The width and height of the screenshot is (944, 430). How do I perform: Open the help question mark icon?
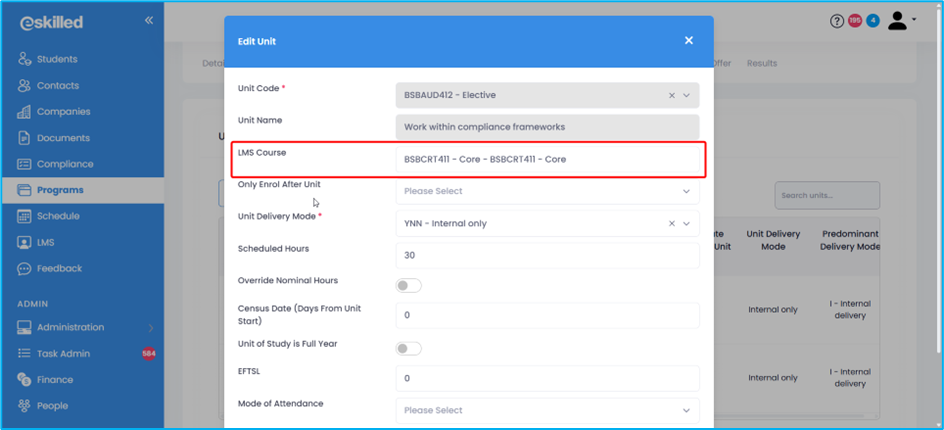[837, 21]
